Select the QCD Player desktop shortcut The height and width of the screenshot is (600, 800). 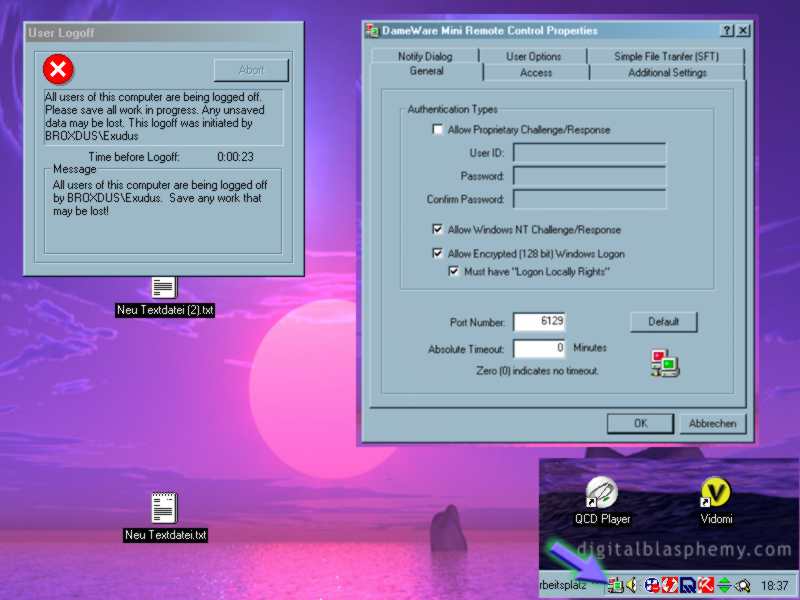point(603,501)
